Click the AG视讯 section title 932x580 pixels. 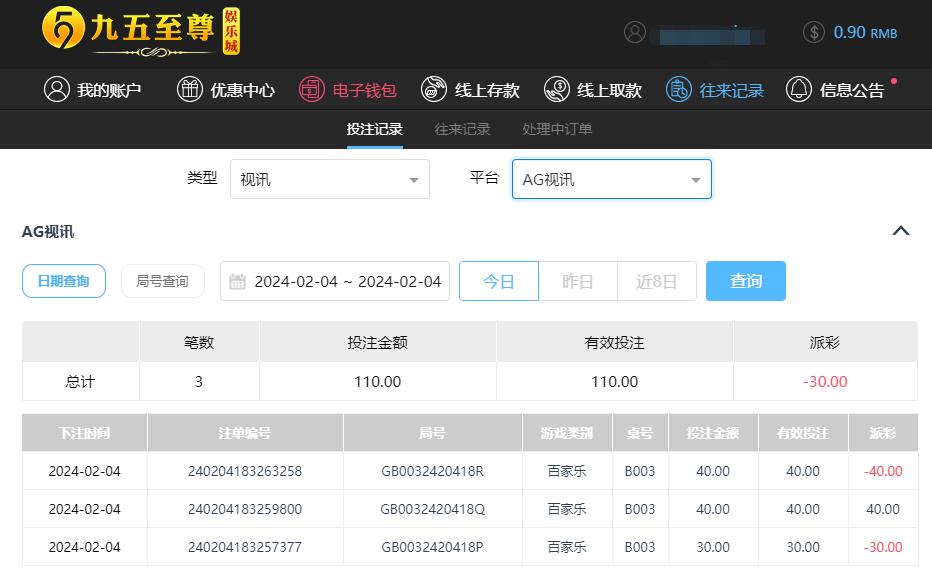pos(48,232)
